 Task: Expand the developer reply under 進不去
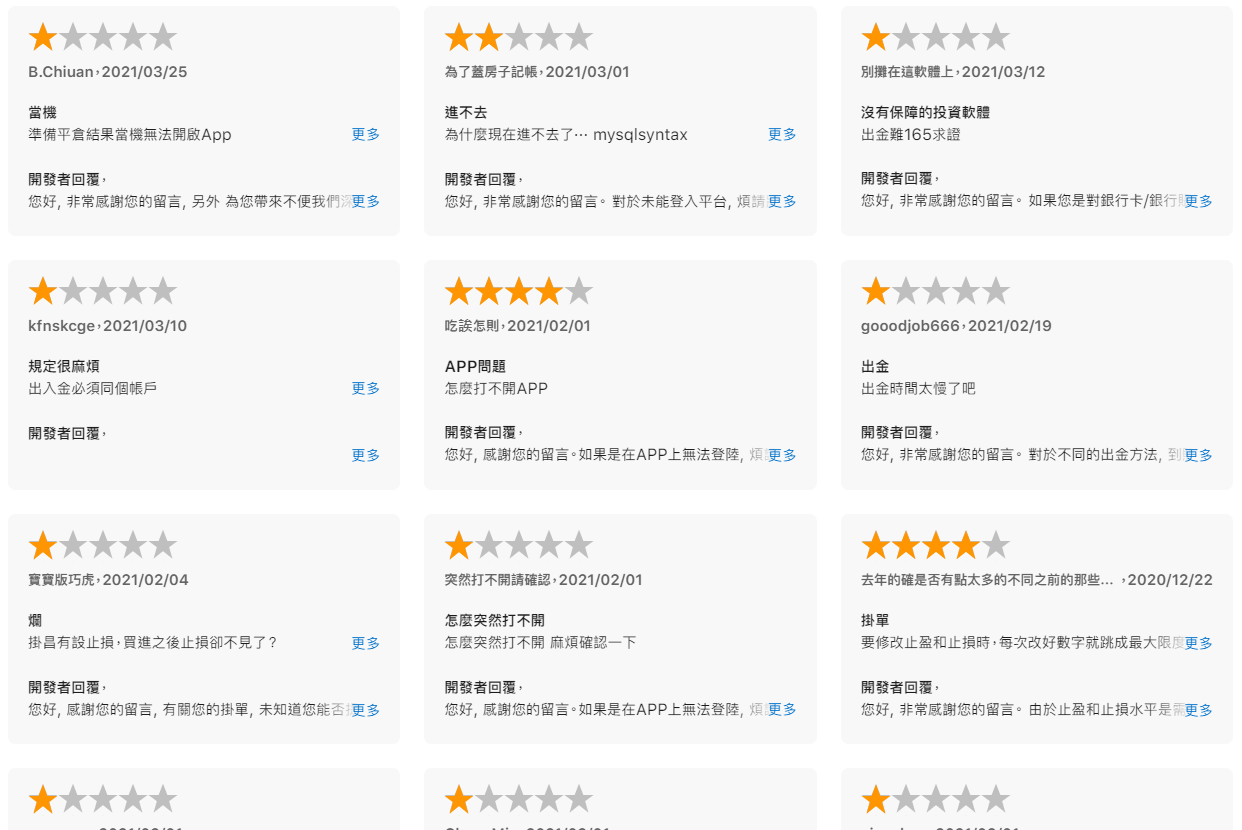click(781, 201)
